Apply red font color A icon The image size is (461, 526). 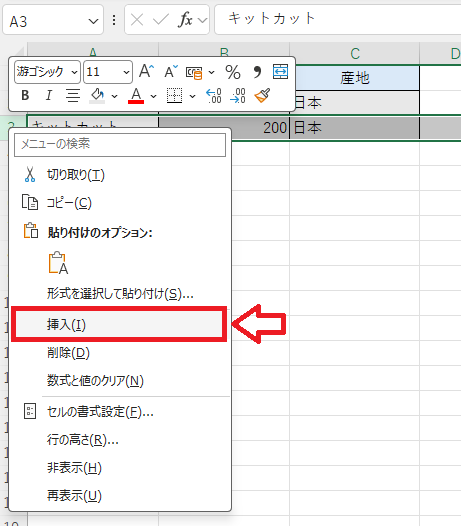point(136,96)
